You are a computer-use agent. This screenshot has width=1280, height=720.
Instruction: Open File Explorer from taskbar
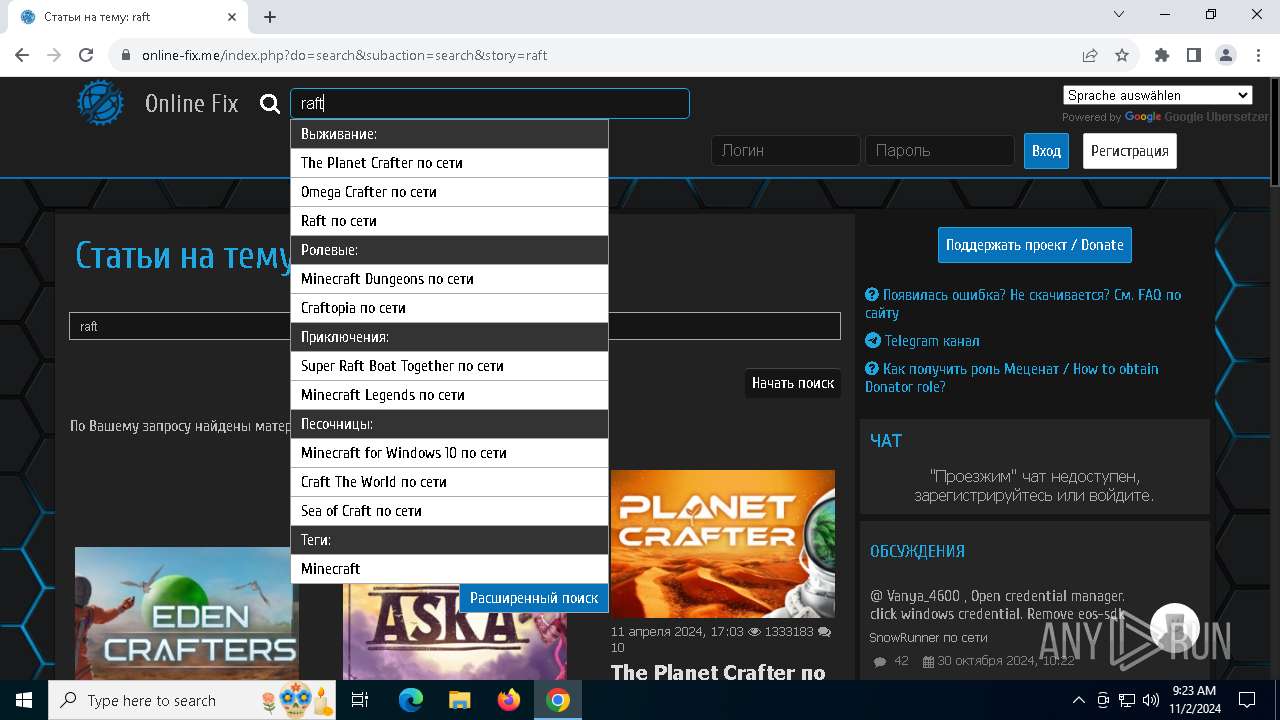coord(460,700)
